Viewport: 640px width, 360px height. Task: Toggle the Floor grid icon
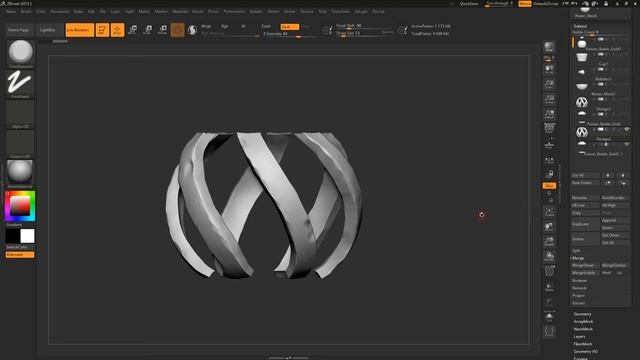click(549, 144)
